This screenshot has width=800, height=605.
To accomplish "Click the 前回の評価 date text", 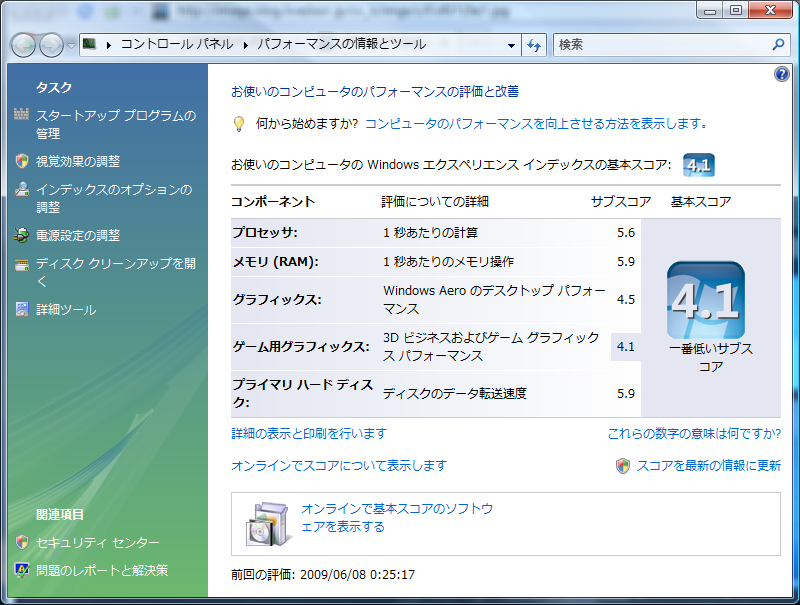I will click(323, 574).
